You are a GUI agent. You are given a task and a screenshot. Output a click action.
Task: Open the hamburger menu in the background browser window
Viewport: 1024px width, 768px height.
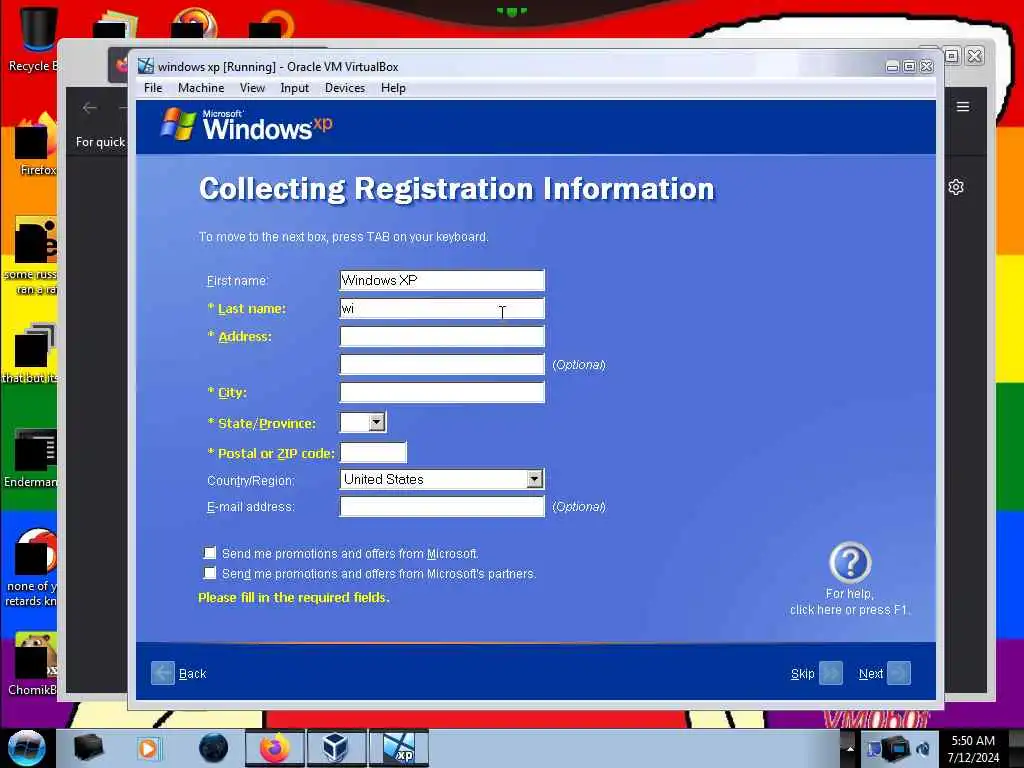(x=963, y=106)
